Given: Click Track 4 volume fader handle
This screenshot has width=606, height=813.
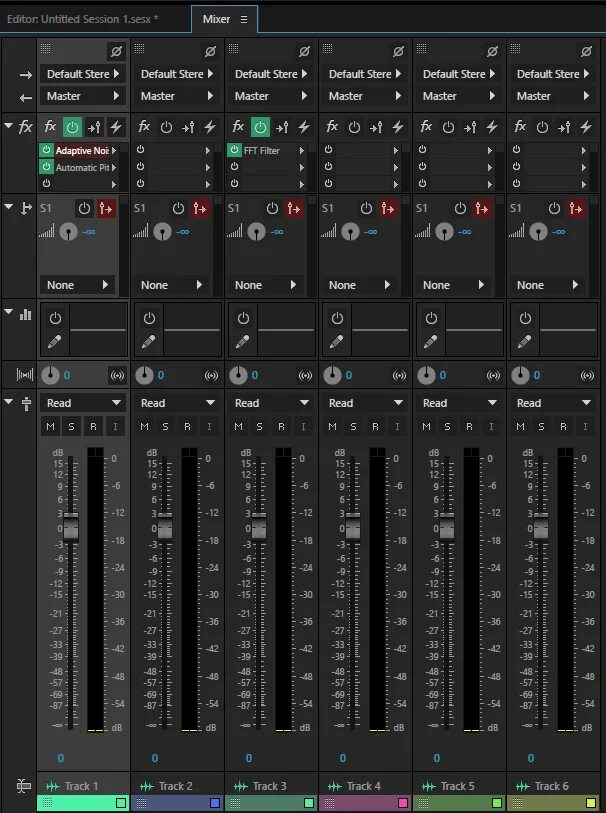Looking at the screenshot, I should [x=353, y=527].
